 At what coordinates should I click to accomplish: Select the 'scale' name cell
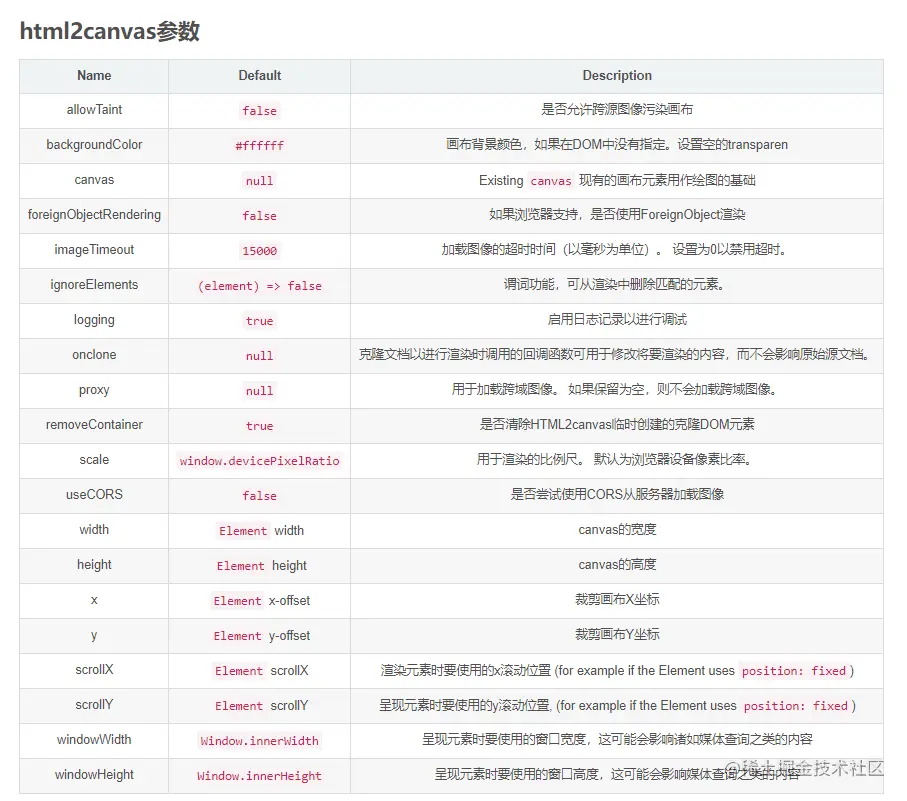point(94,460)
